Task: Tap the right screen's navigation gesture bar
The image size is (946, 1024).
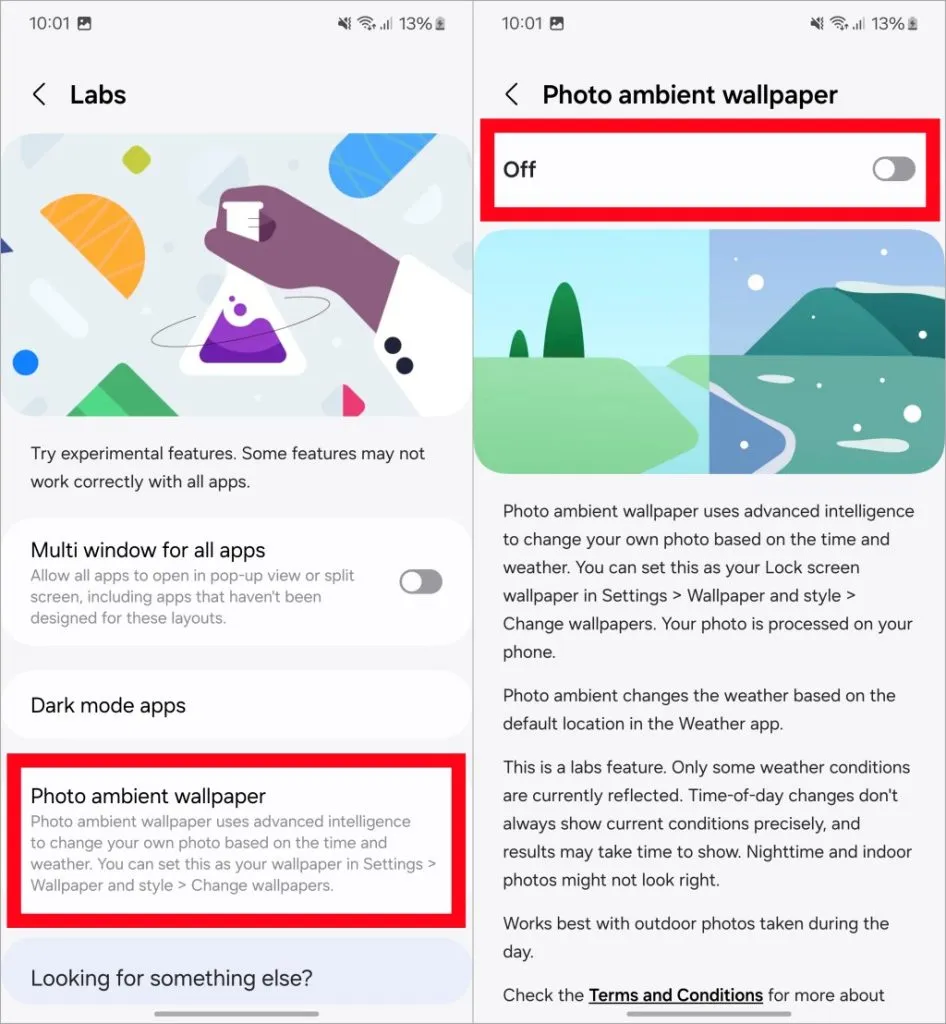Action: point(709,1014)
